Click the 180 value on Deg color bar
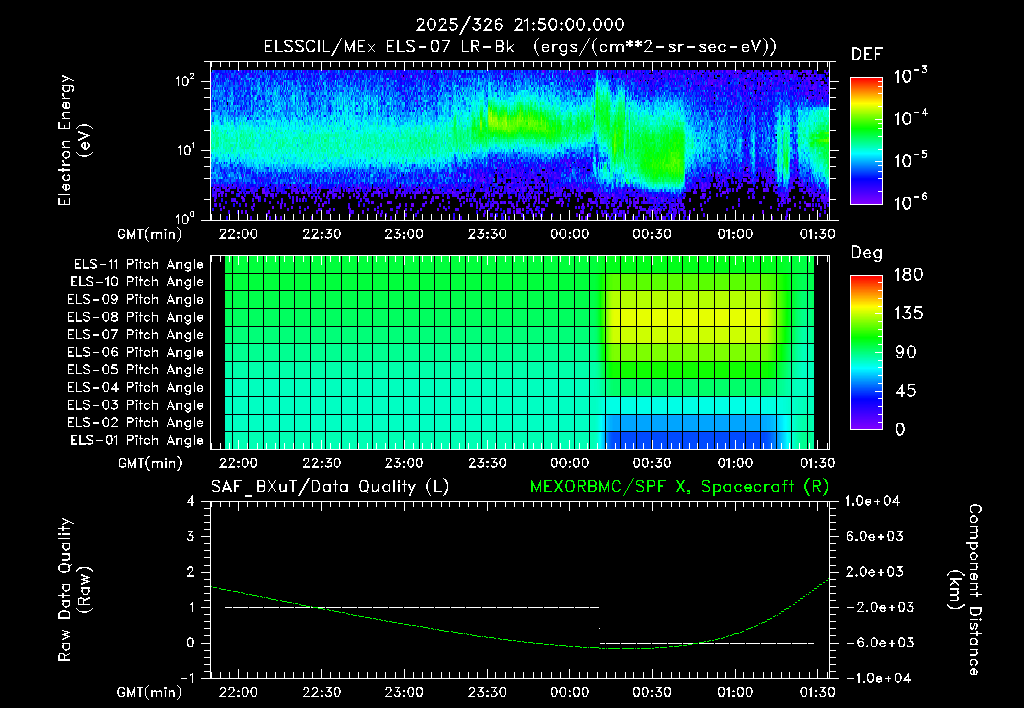 pyautogui.click(x=908, y=274)
